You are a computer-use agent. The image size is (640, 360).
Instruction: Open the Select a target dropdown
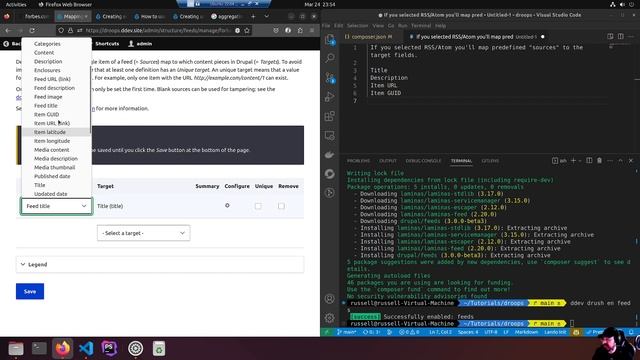(143, 233)
